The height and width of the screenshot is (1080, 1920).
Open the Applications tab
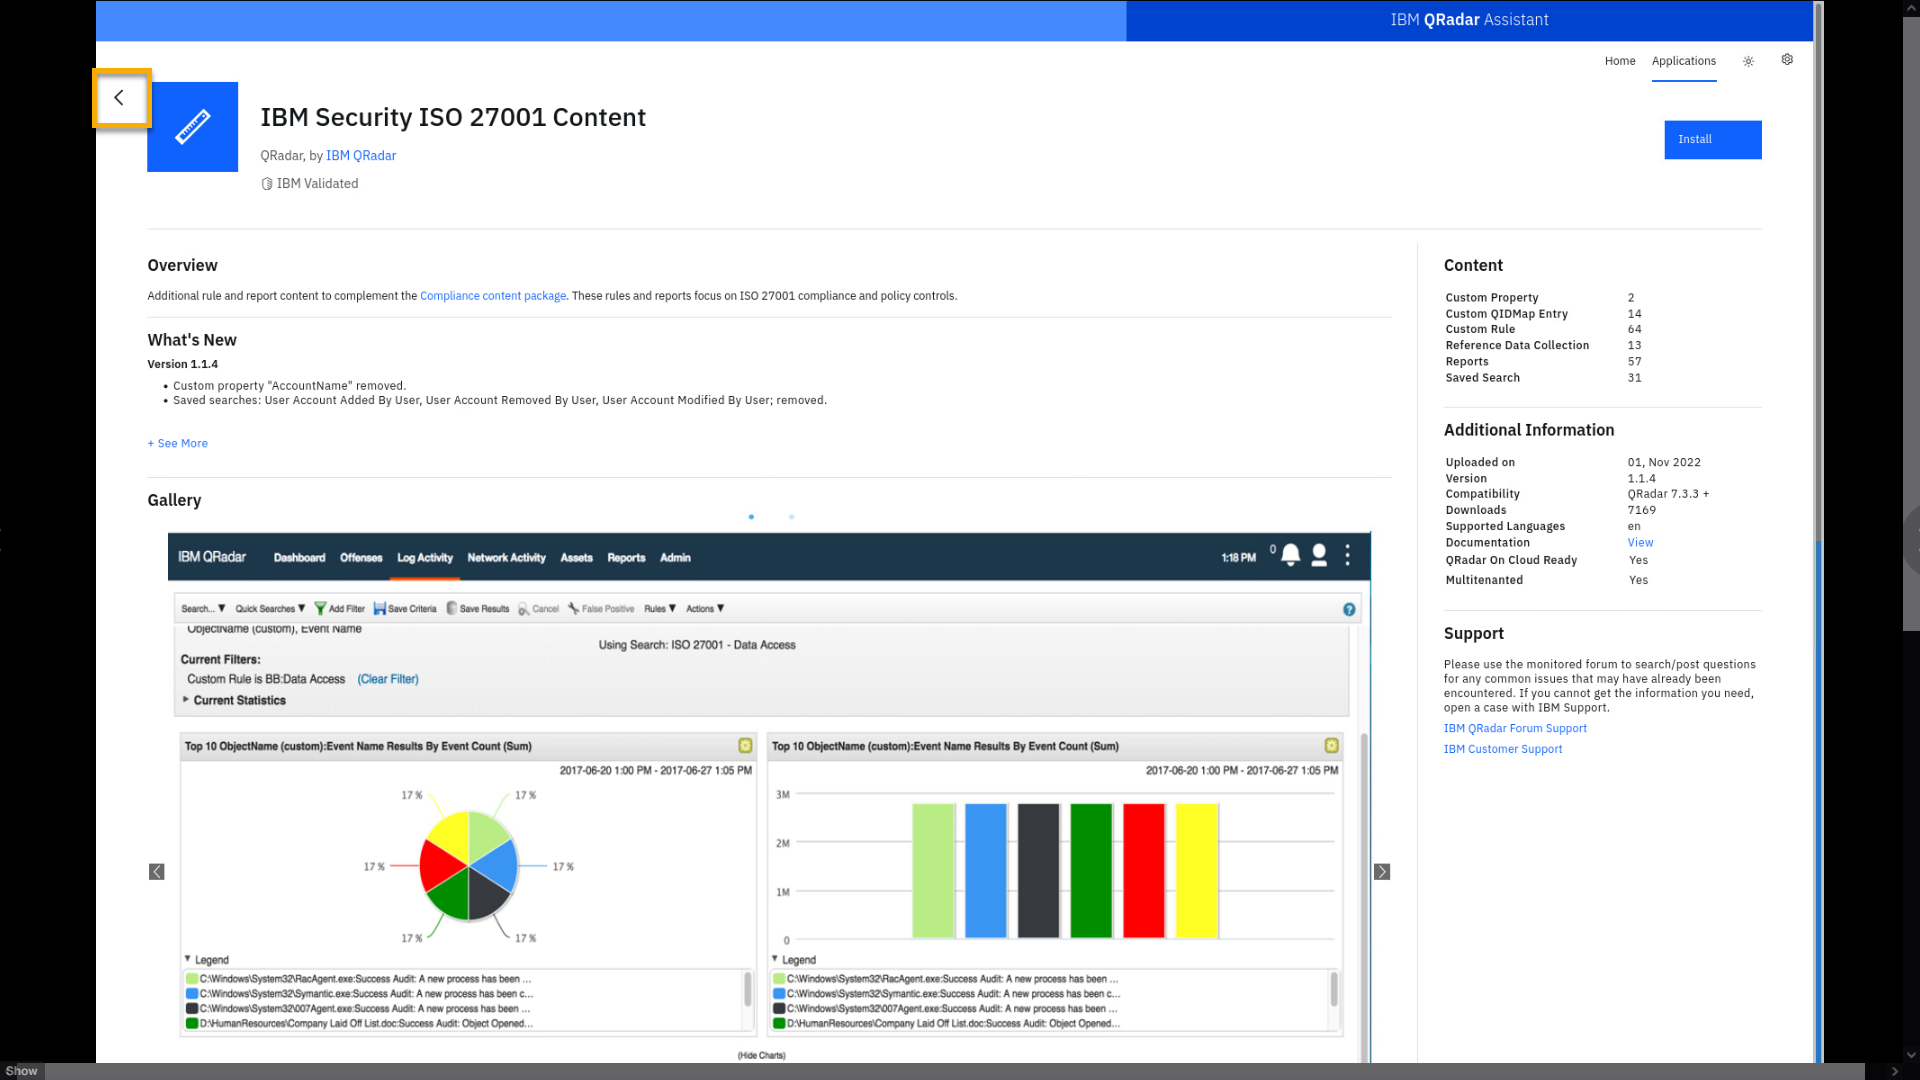tap(1683, 61)
